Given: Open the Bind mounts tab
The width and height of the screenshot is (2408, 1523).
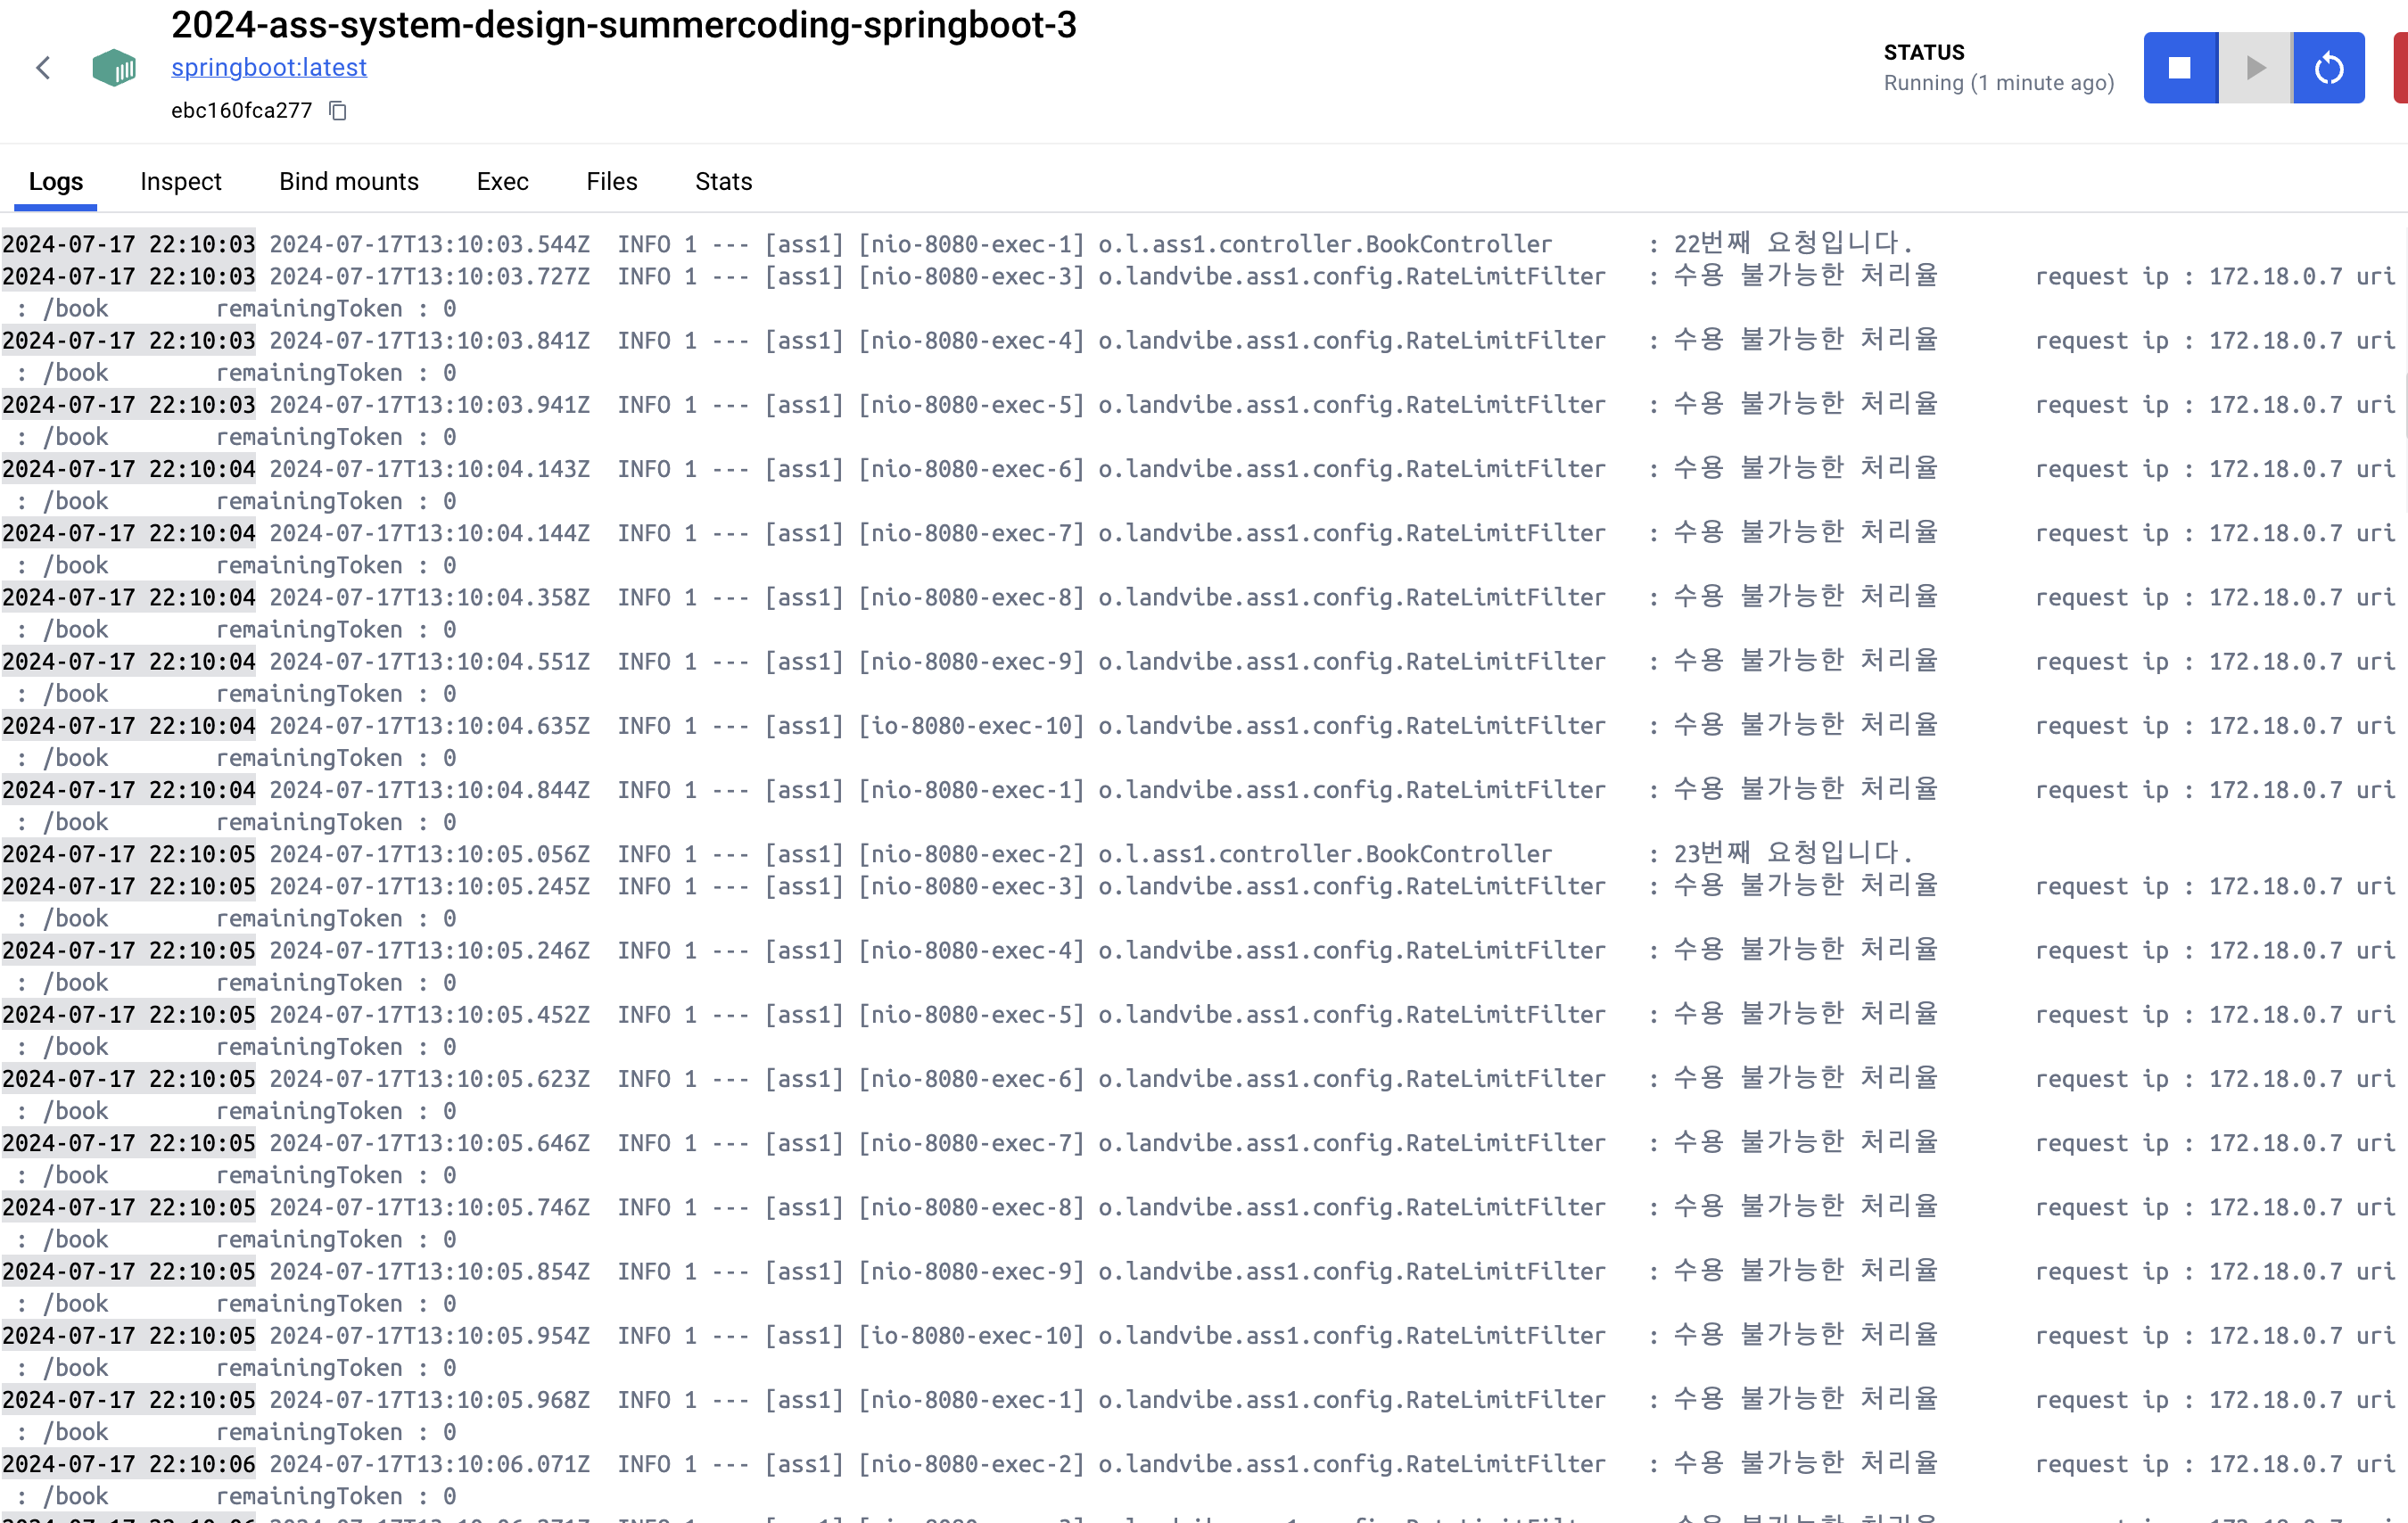Looking at the screenshot, I should coord(348,181).
